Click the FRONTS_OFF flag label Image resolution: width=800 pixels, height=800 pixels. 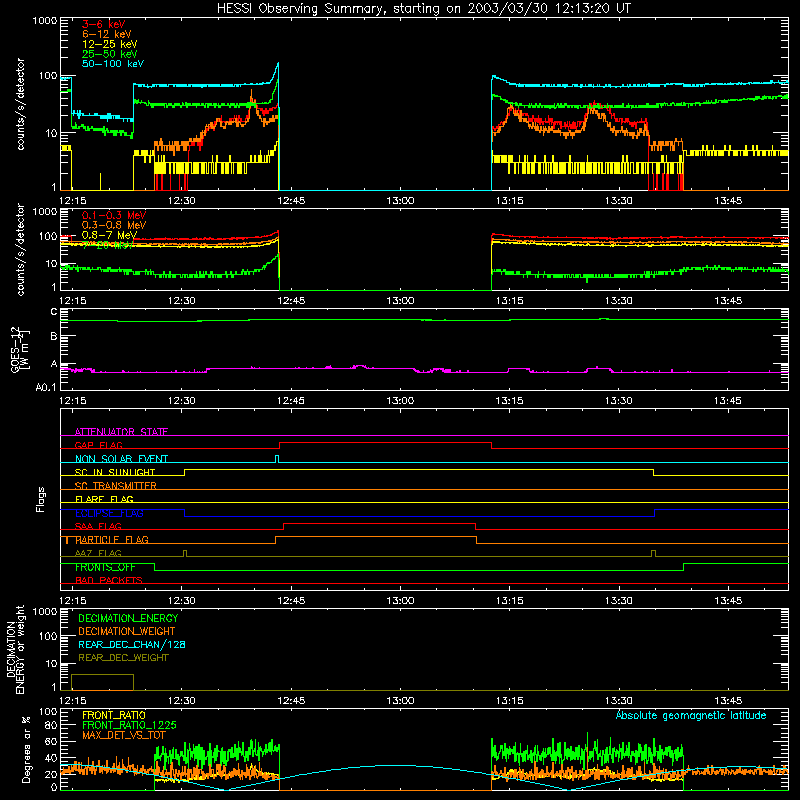(x=105, y=567)
